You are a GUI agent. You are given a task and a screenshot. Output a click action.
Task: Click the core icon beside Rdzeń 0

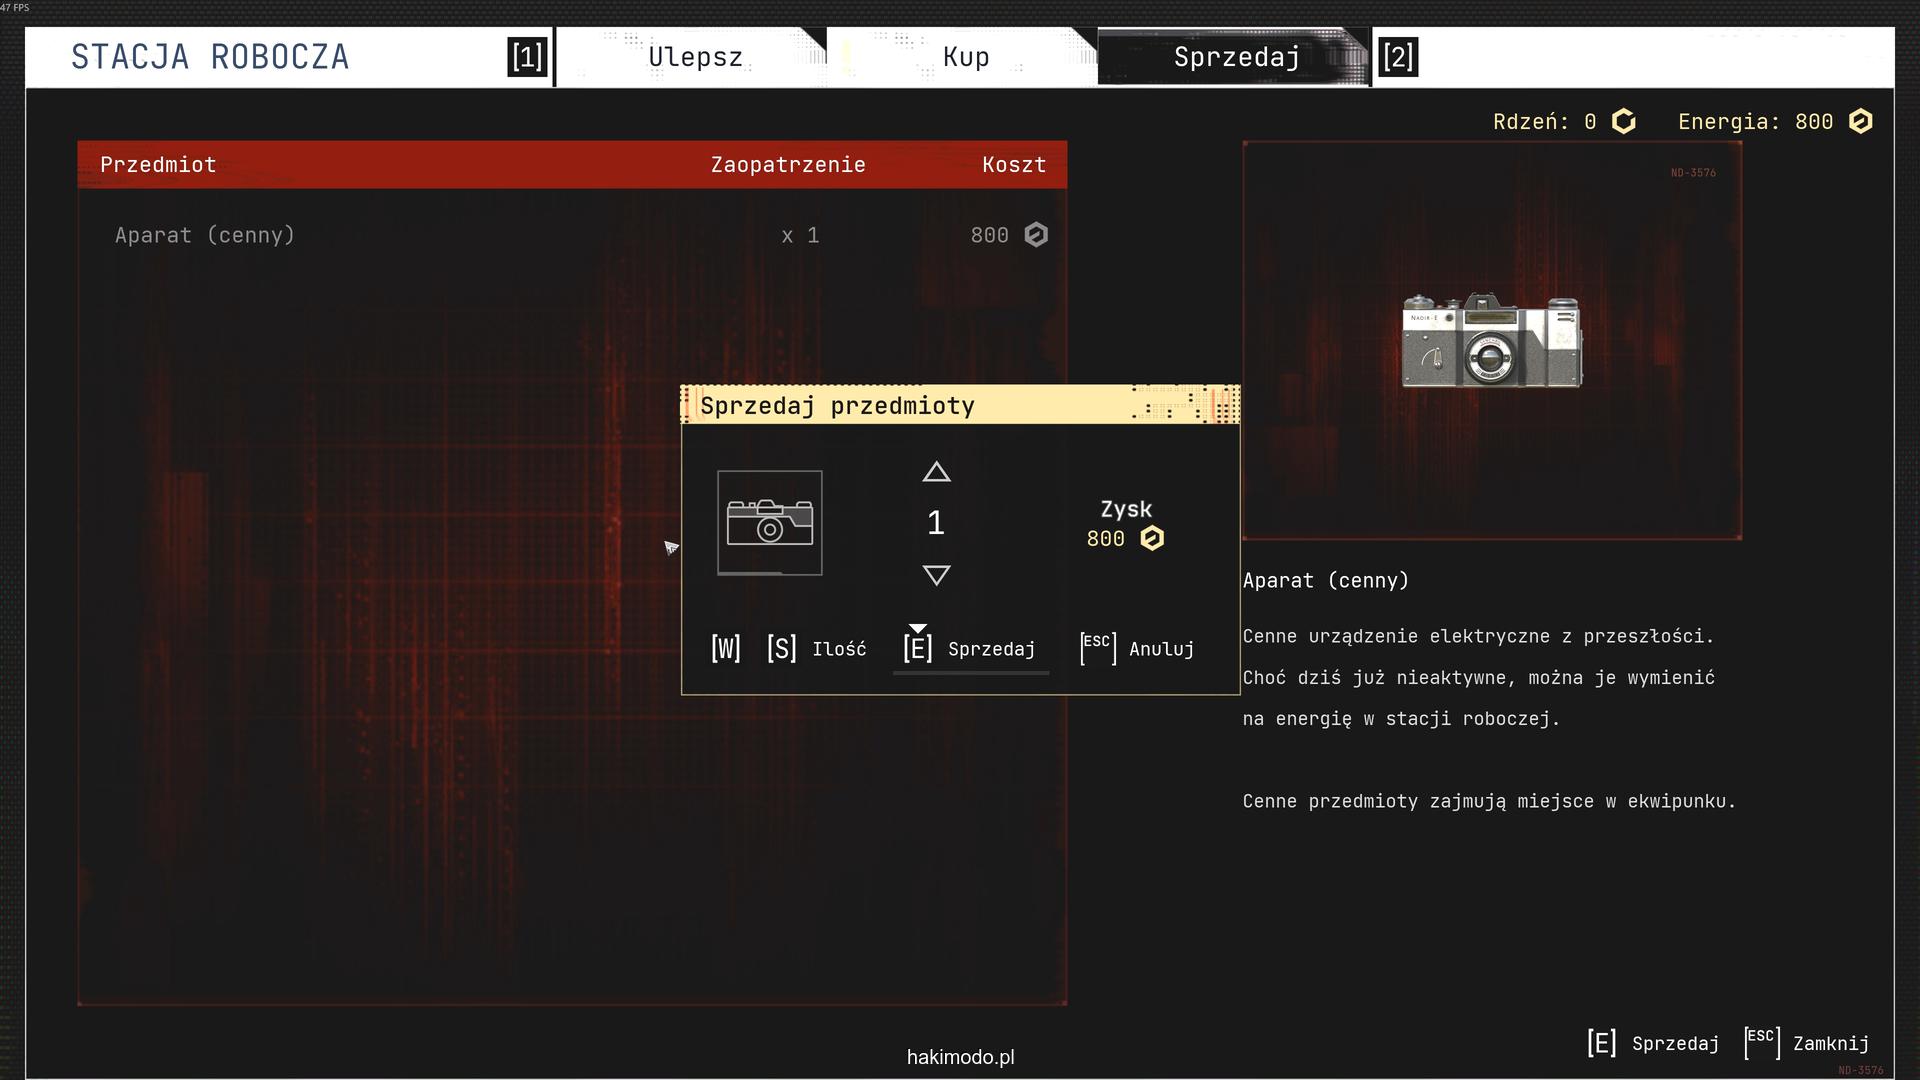(1624, 122)
